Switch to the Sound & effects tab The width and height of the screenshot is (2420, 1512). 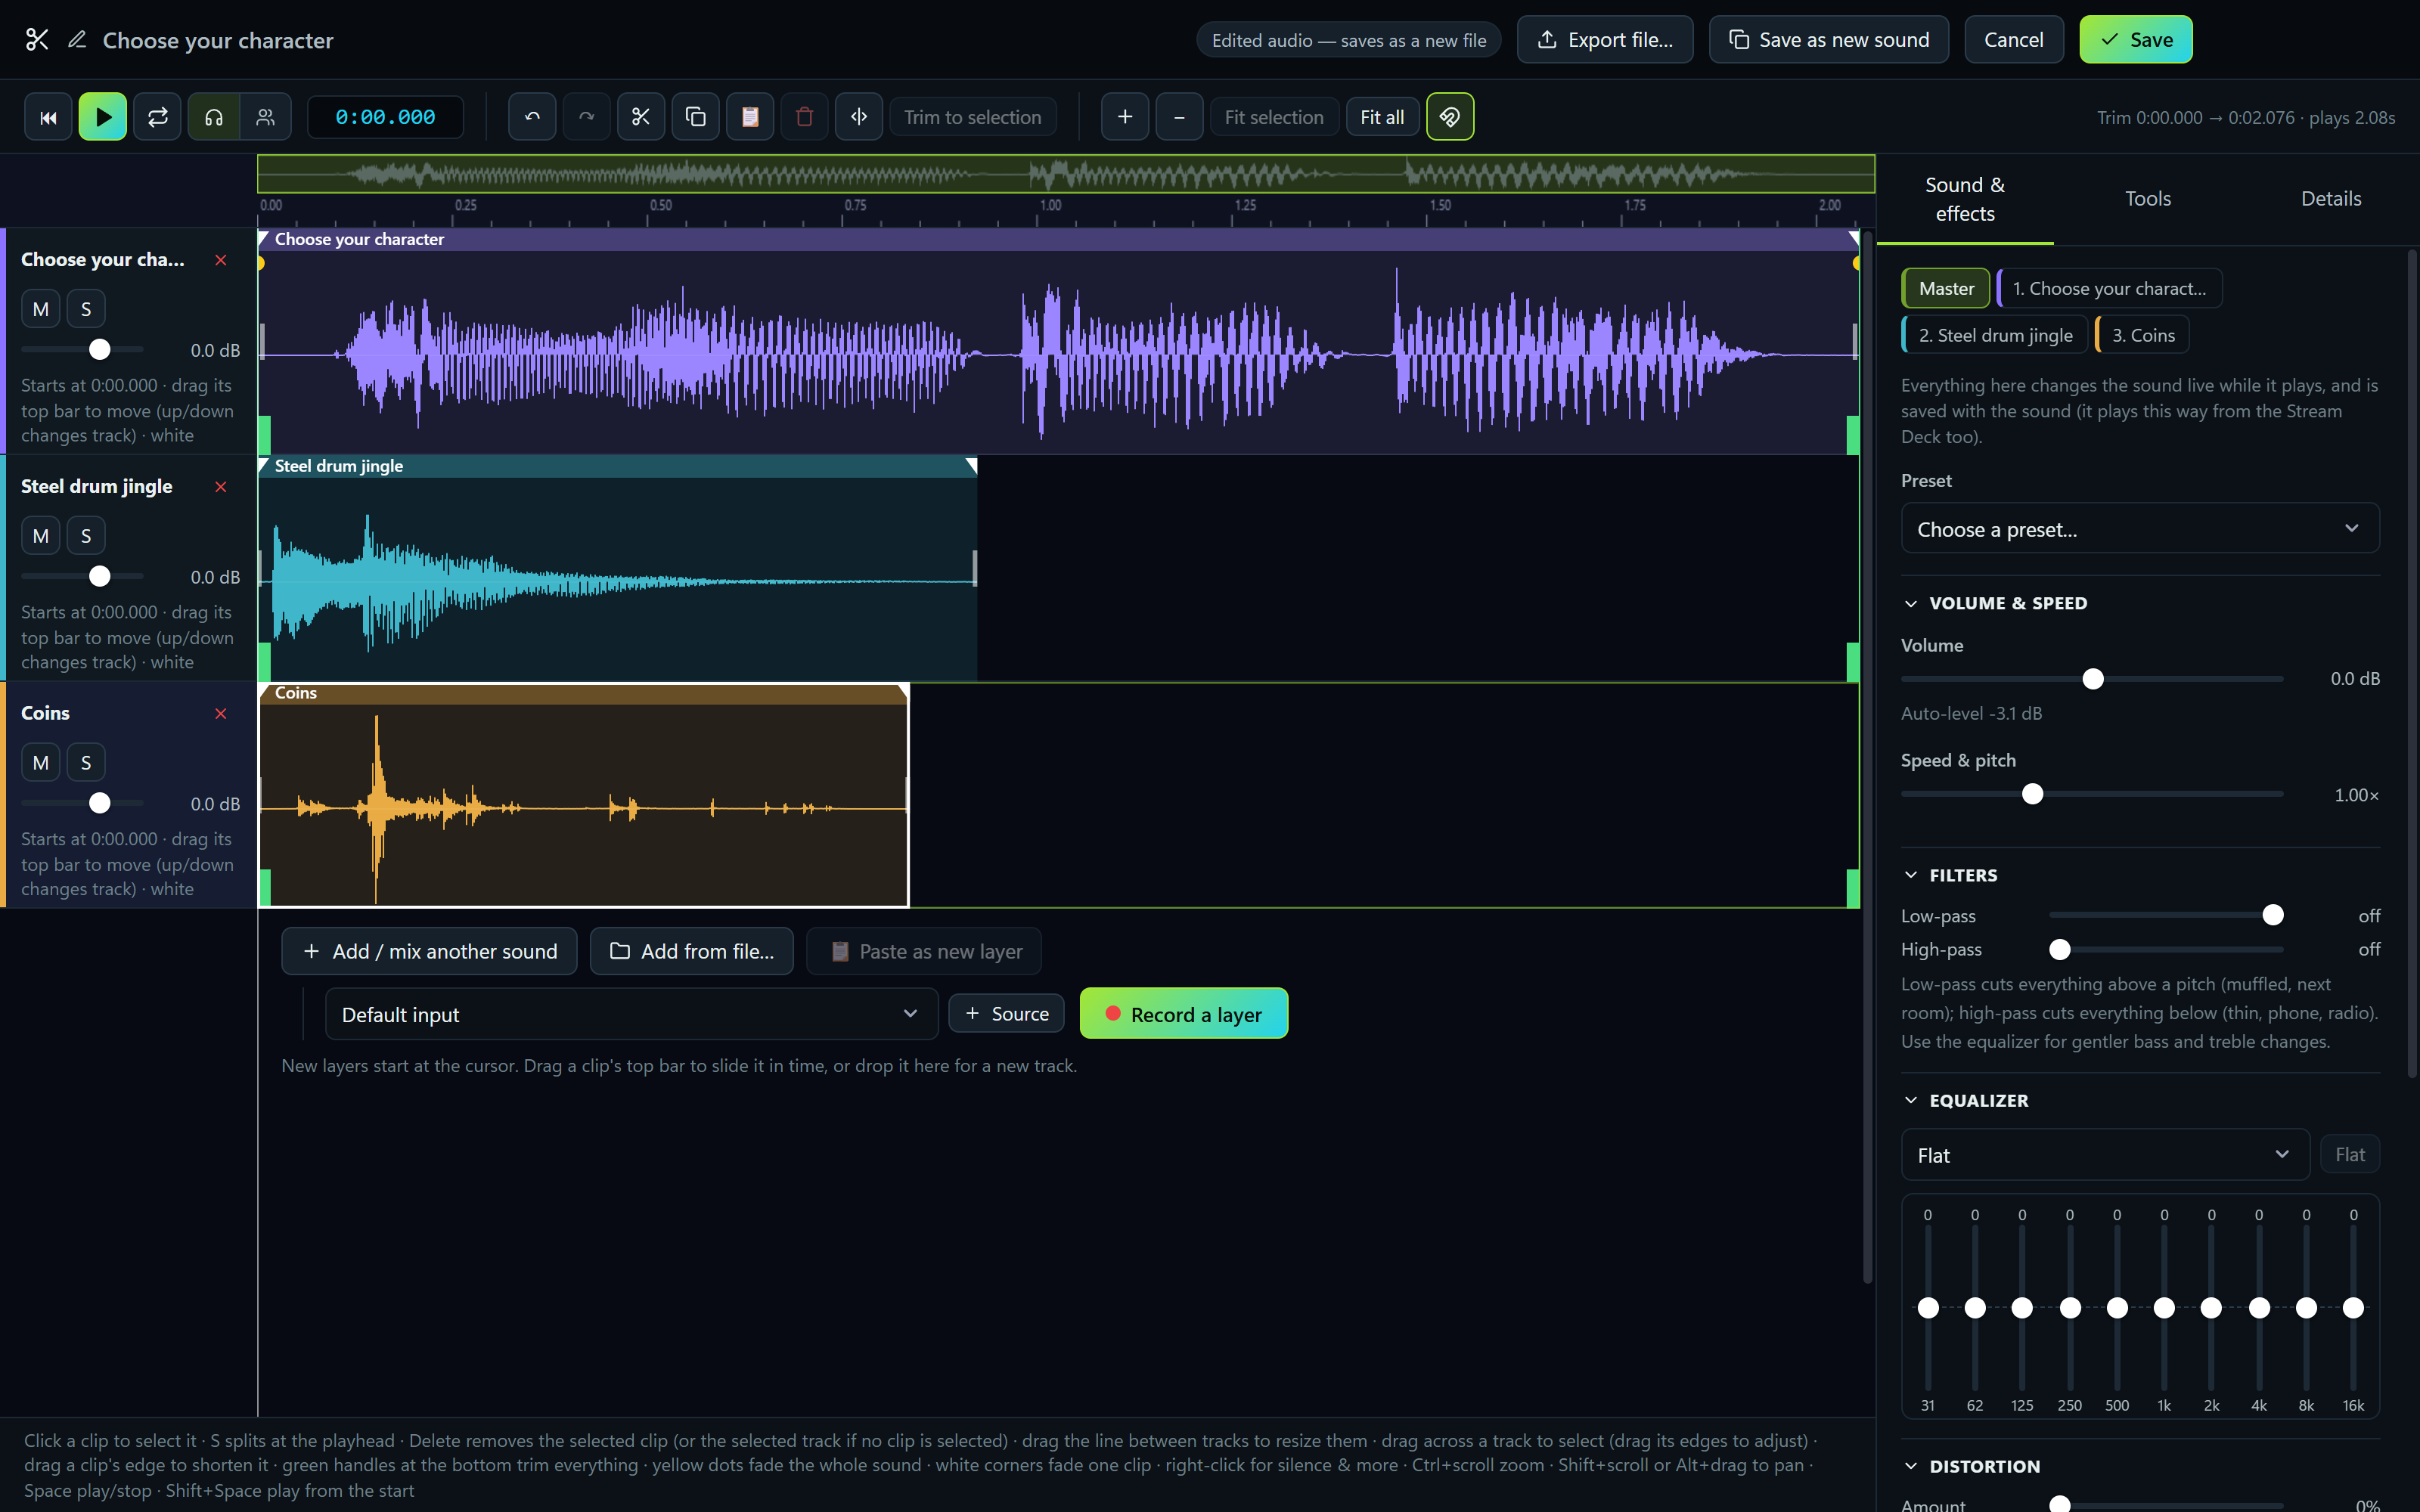[1965, 199]
